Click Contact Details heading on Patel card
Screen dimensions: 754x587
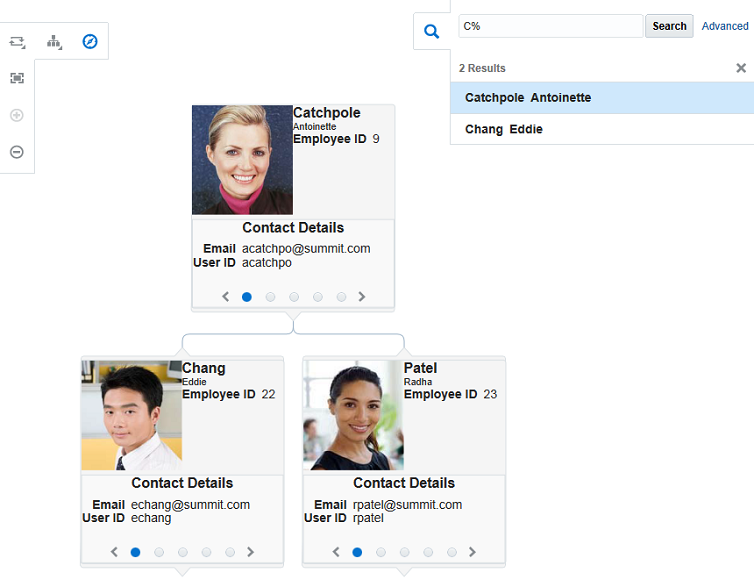coord(404,483)
